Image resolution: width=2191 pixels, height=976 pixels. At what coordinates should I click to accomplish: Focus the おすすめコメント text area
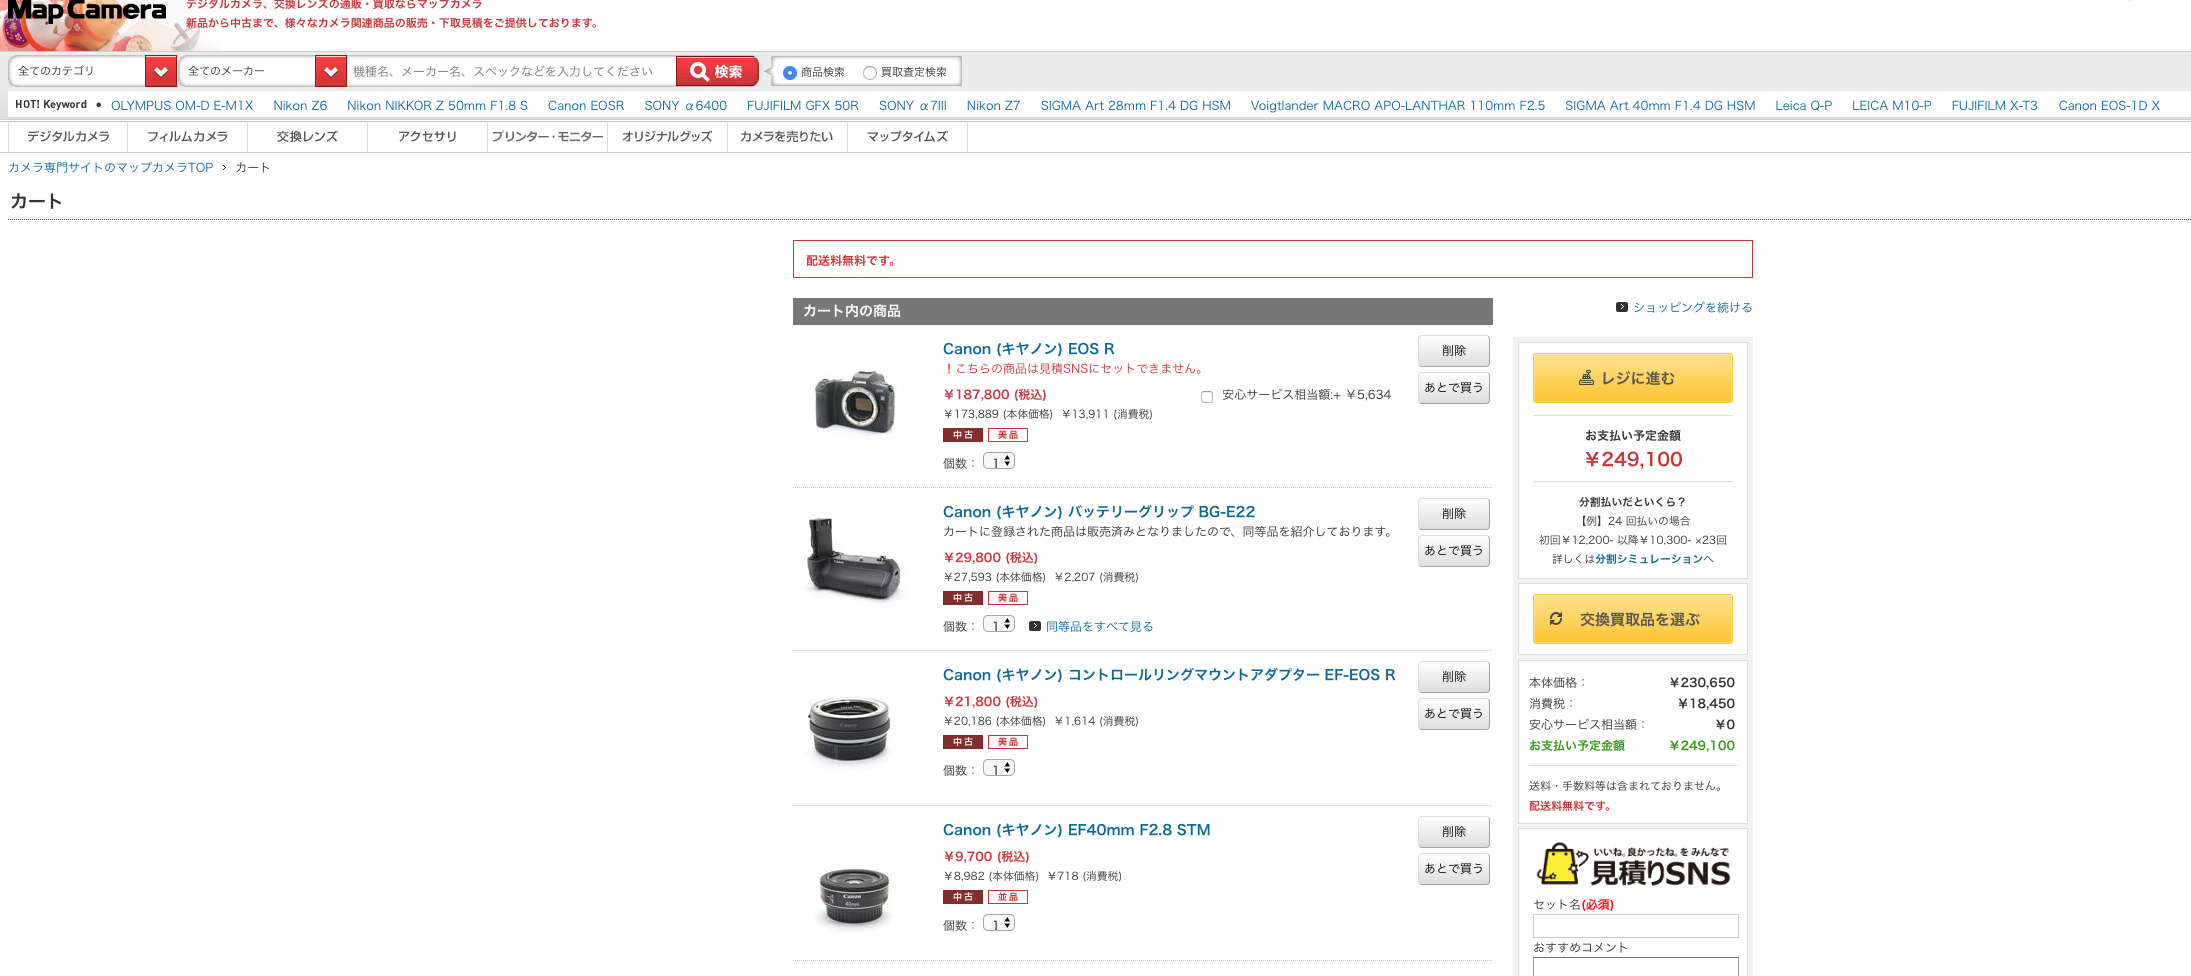(1636, 967)
